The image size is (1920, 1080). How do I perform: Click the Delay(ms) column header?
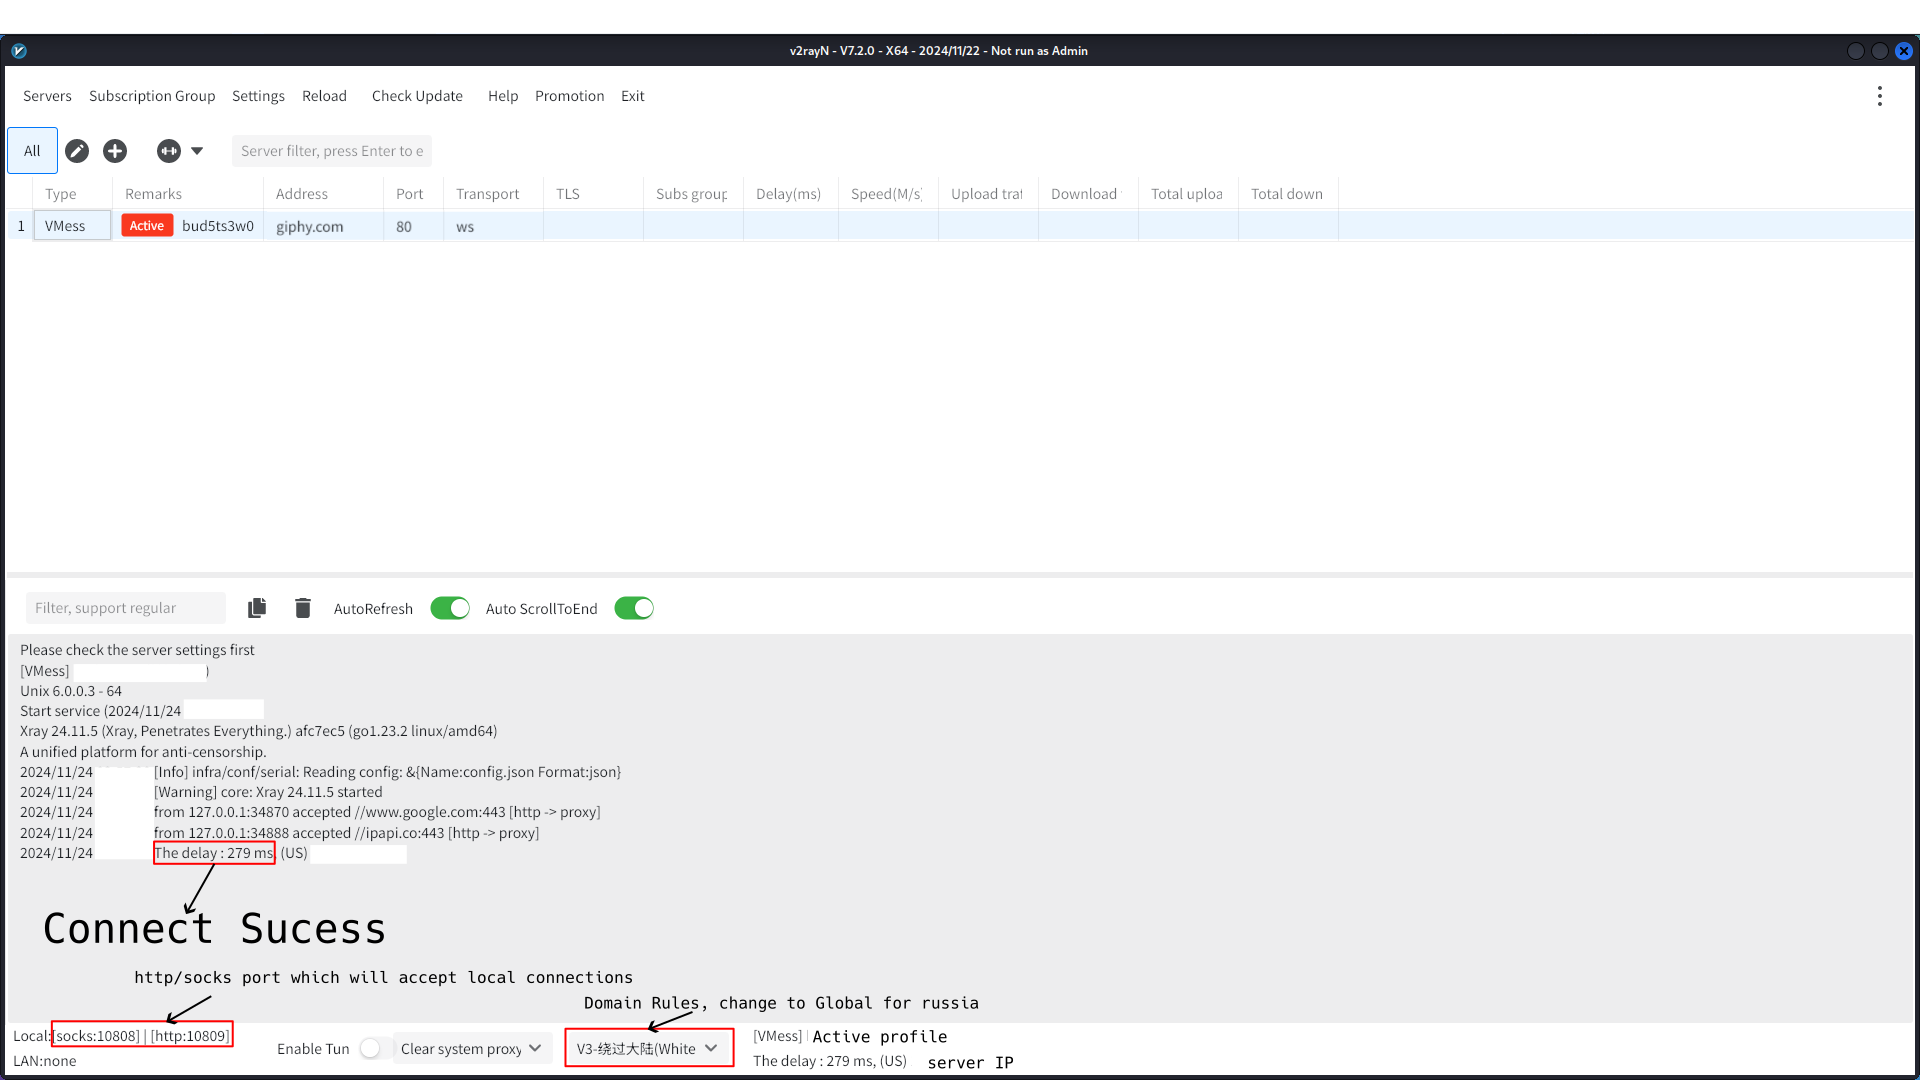791,194
